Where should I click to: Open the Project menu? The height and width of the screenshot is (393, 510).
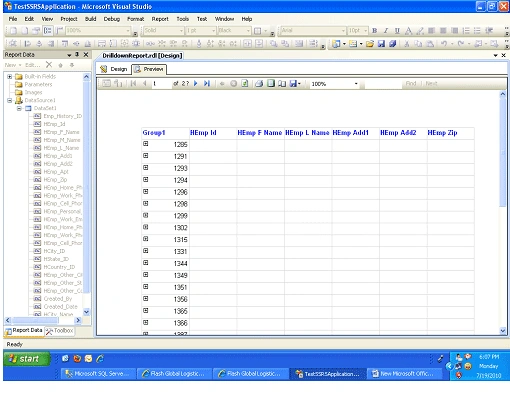coord(69,19)
